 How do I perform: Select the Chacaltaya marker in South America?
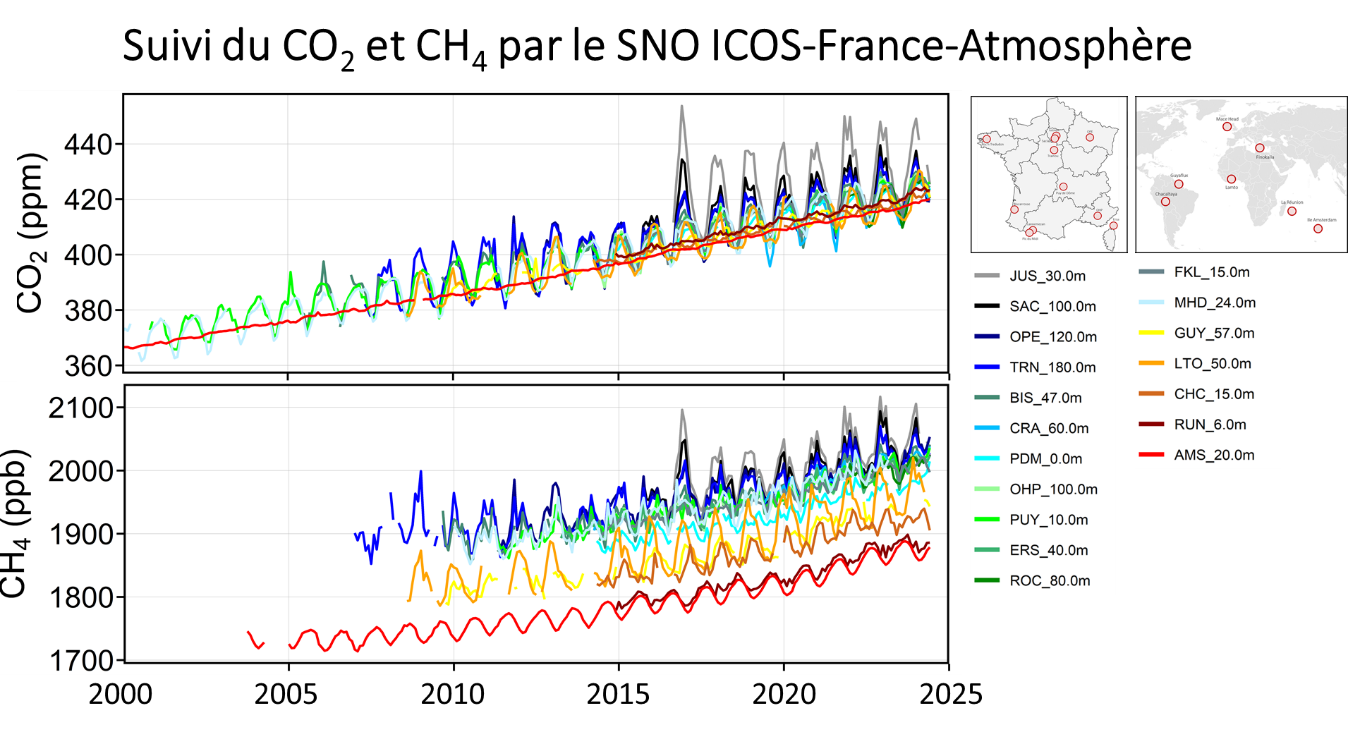(x=1165, y=201)
